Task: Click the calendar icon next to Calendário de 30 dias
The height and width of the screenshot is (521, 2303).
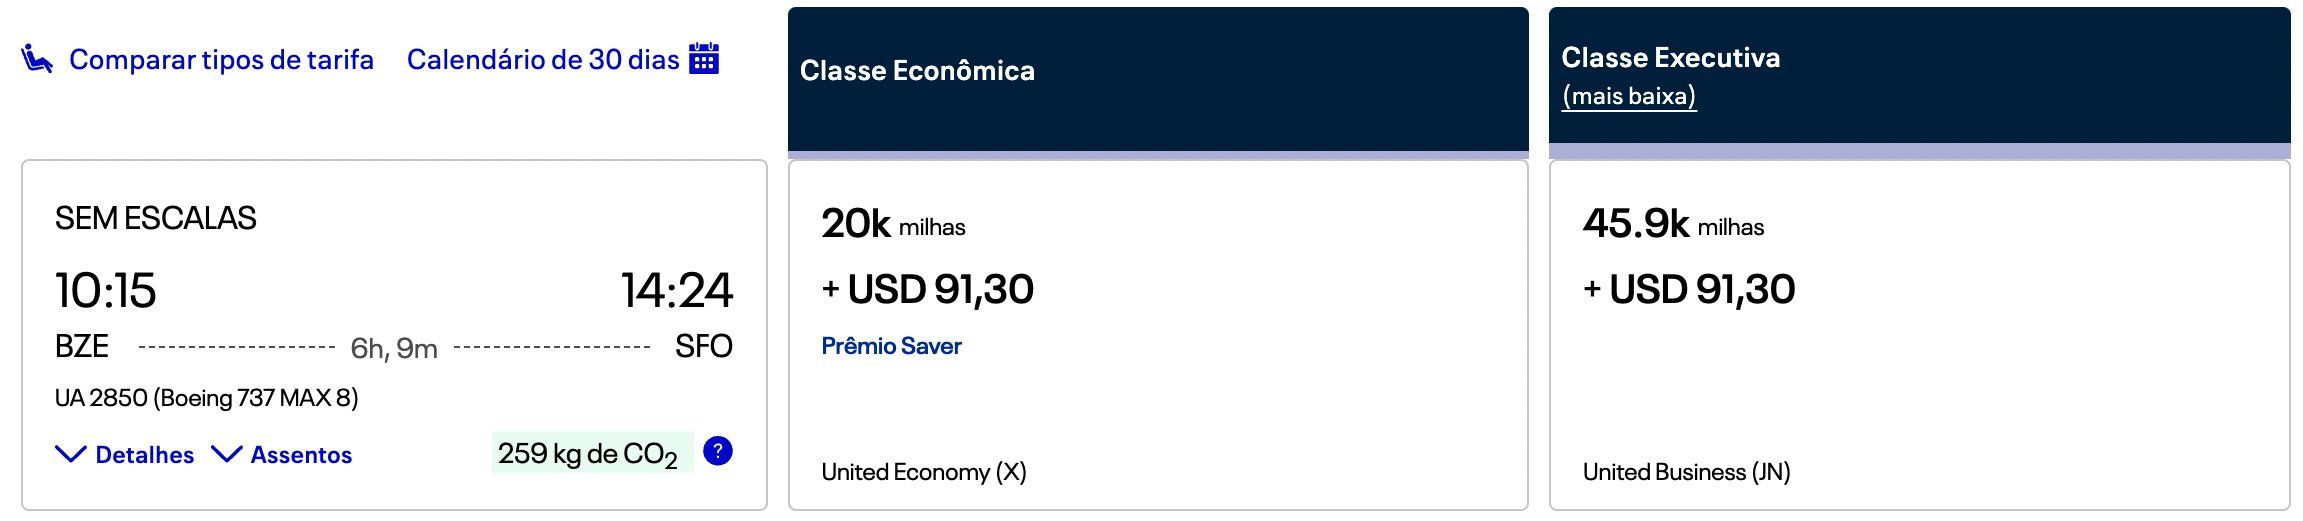Action: [x=704, y=58]
